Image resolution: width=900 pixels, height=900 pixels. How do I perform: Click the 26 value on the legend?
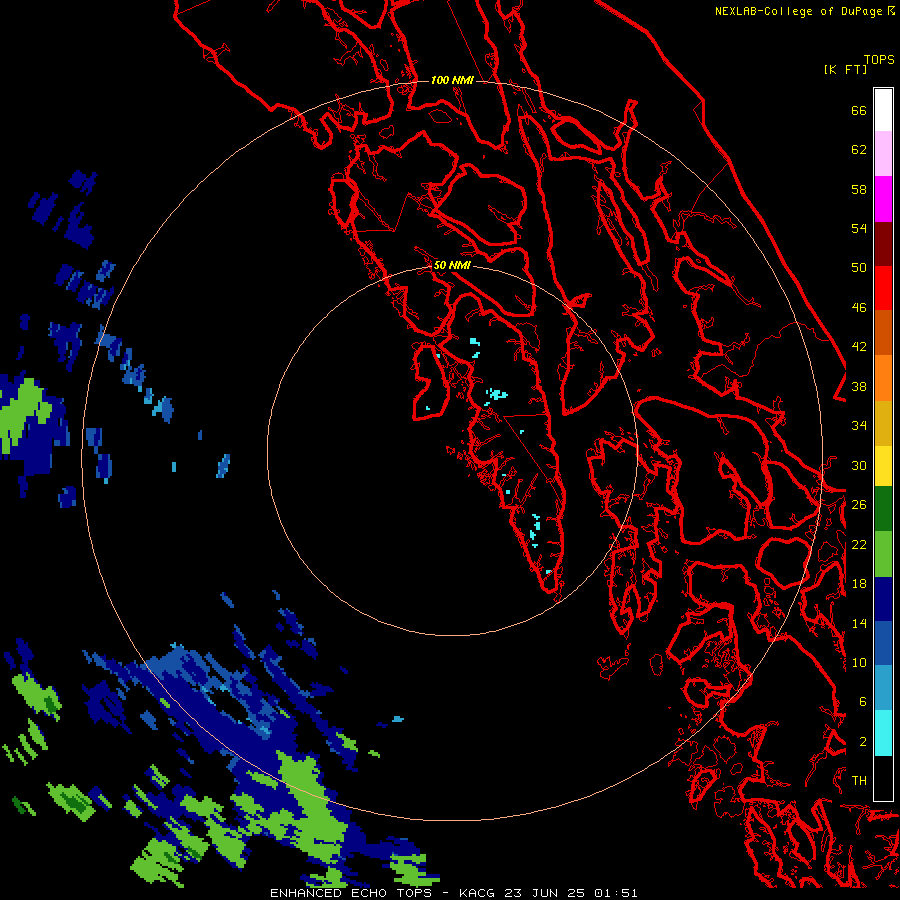859,505
